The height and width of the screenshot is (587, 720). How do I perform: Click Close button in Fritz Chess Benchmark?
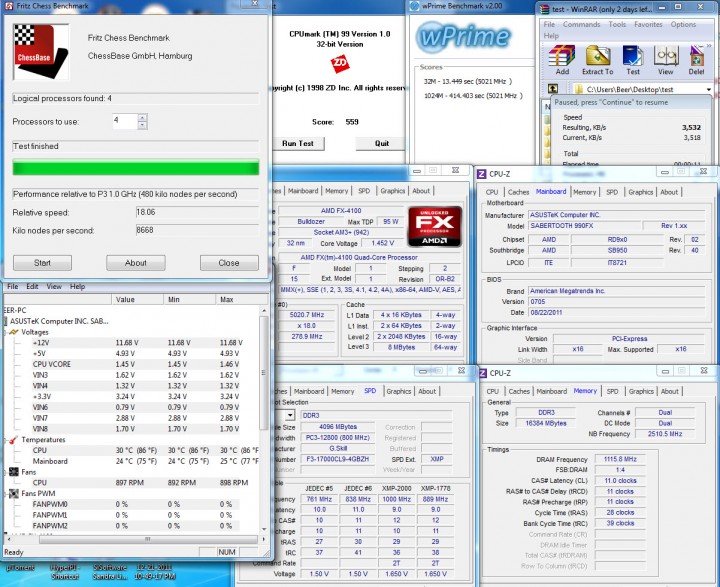(229, 263)
